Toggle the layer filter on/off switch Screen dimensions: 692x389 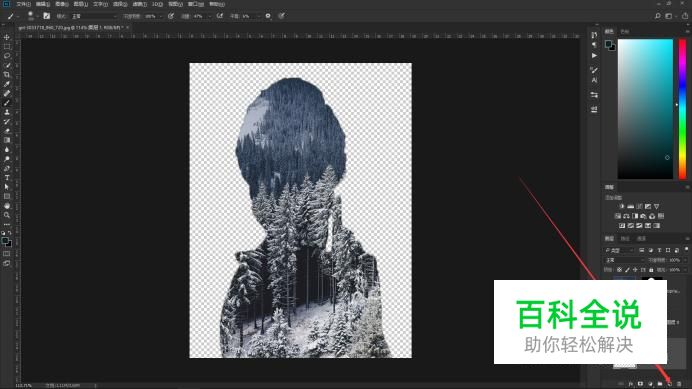686,249
